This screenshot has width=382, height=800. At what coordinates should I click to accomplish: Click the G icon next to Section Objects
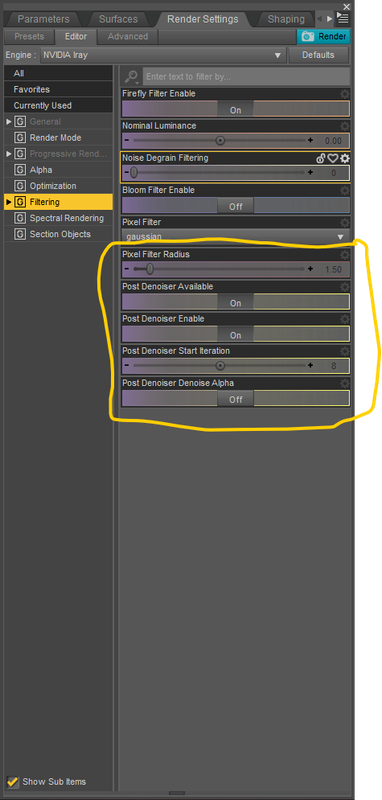(x=20, y=235)
